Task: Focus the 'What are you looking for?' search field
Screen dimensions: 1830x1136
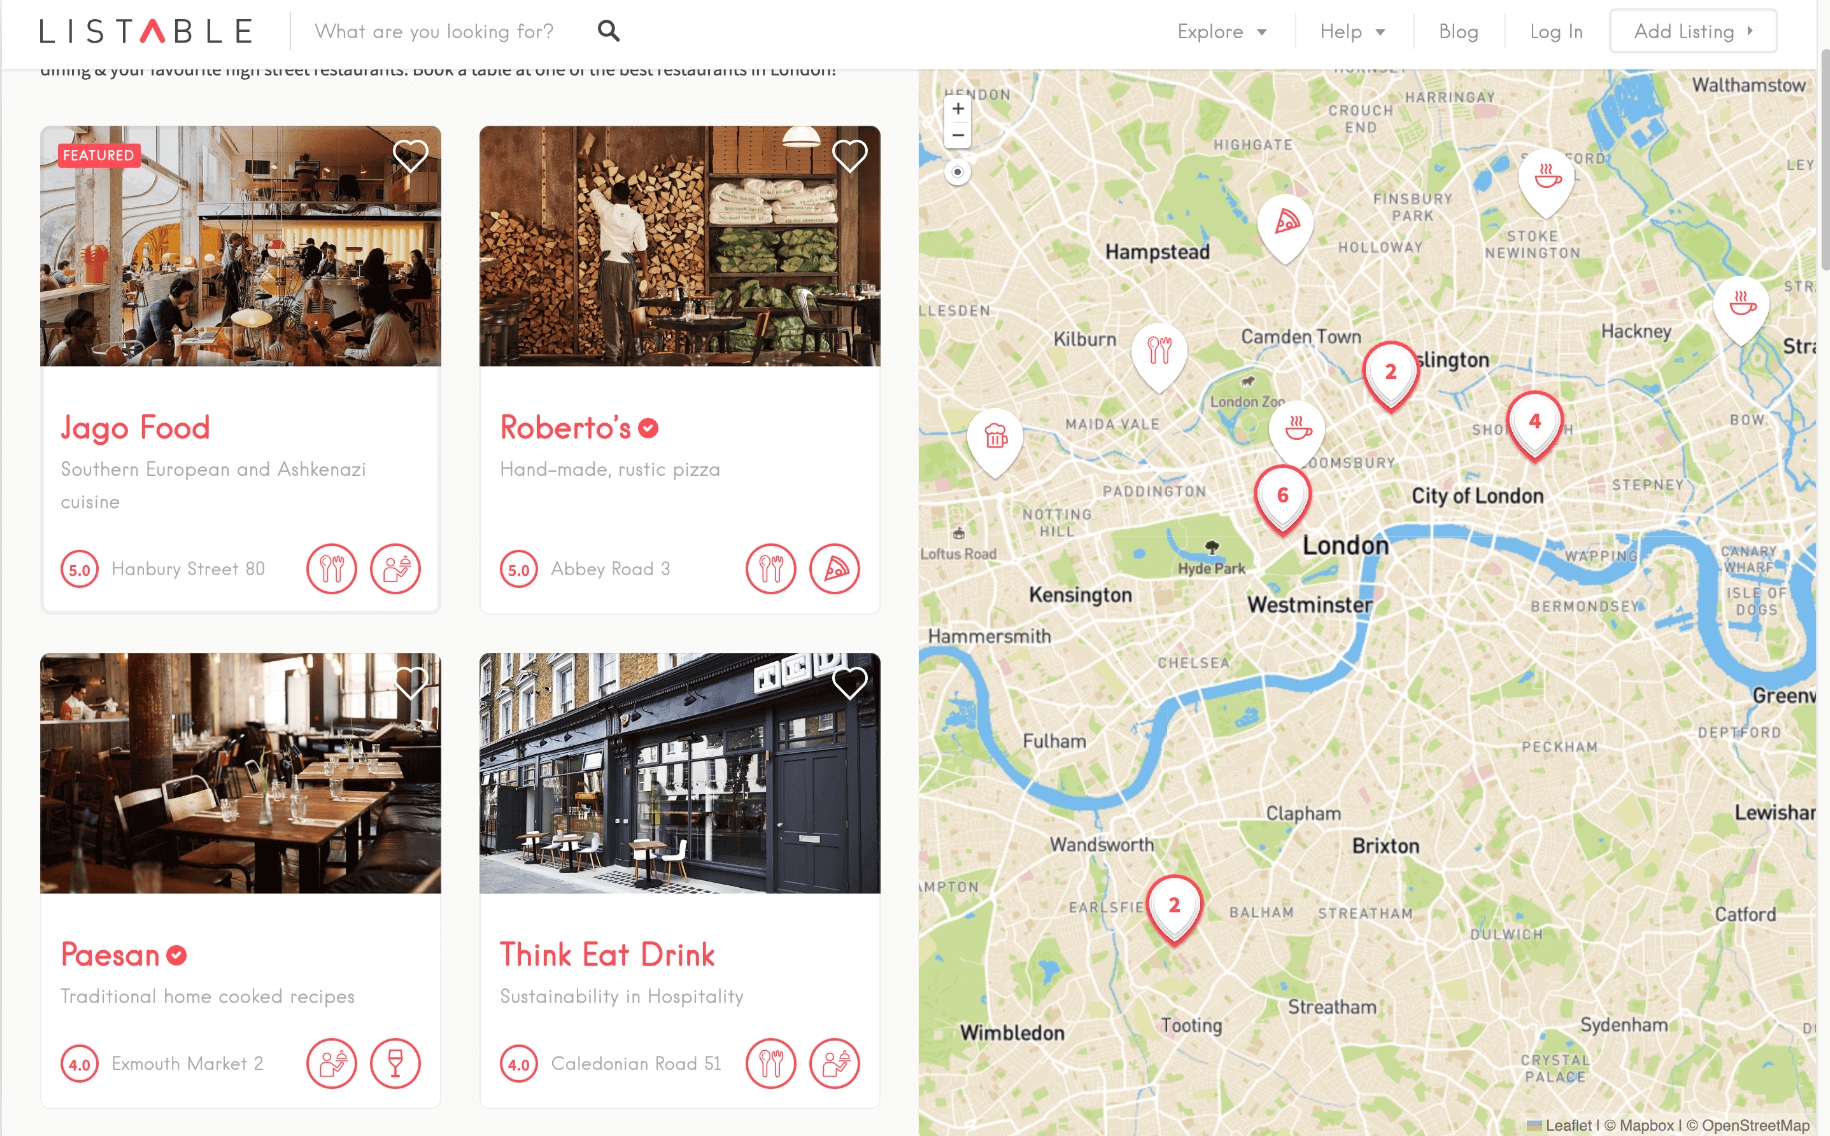Action: [434, 31]
